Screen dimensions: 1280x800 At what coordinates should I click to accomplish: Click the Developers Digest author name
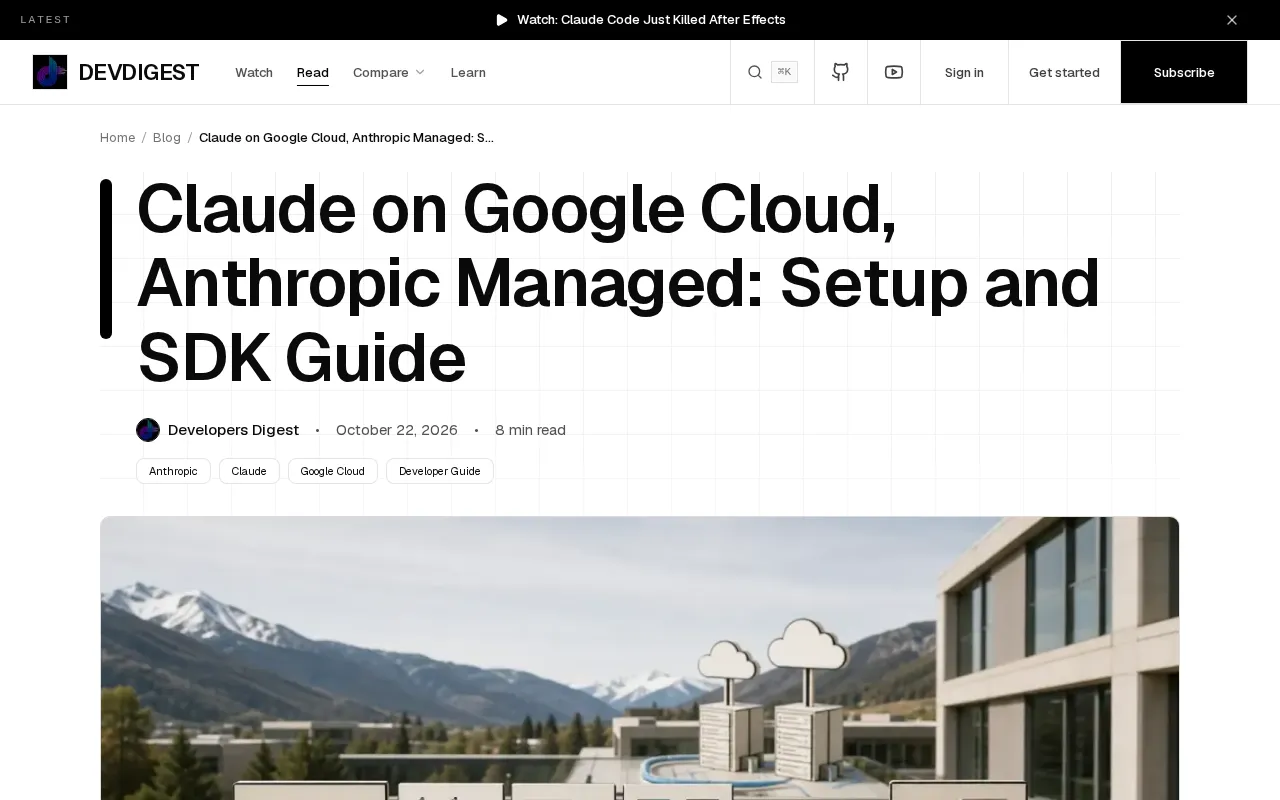point(233,430)
